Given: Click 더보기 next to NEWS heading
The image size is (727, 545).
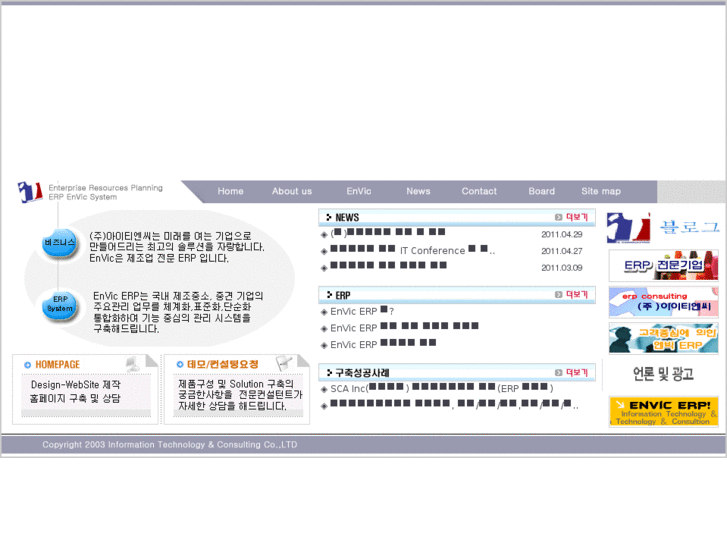Looking at the screenshot, I should [577, 217].
